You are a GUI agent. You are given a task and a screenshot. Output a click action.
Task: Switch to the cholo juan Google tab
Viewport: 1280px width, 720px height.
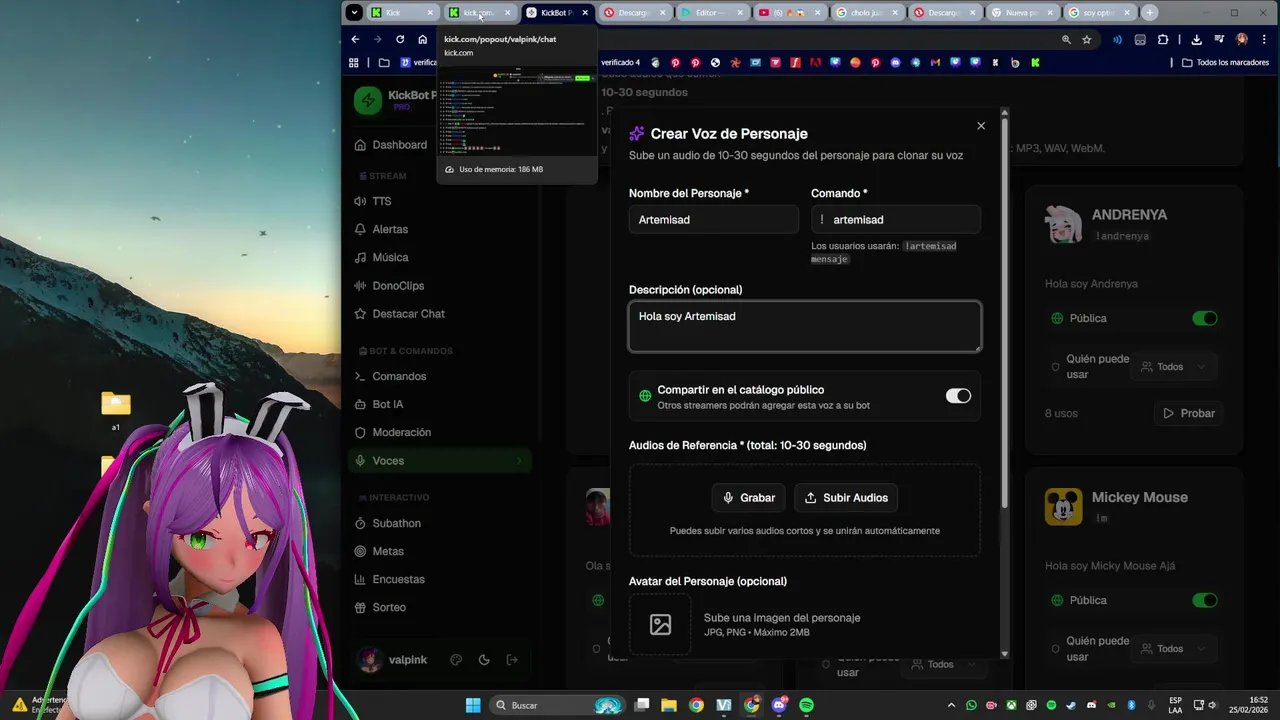click(867, 13)
